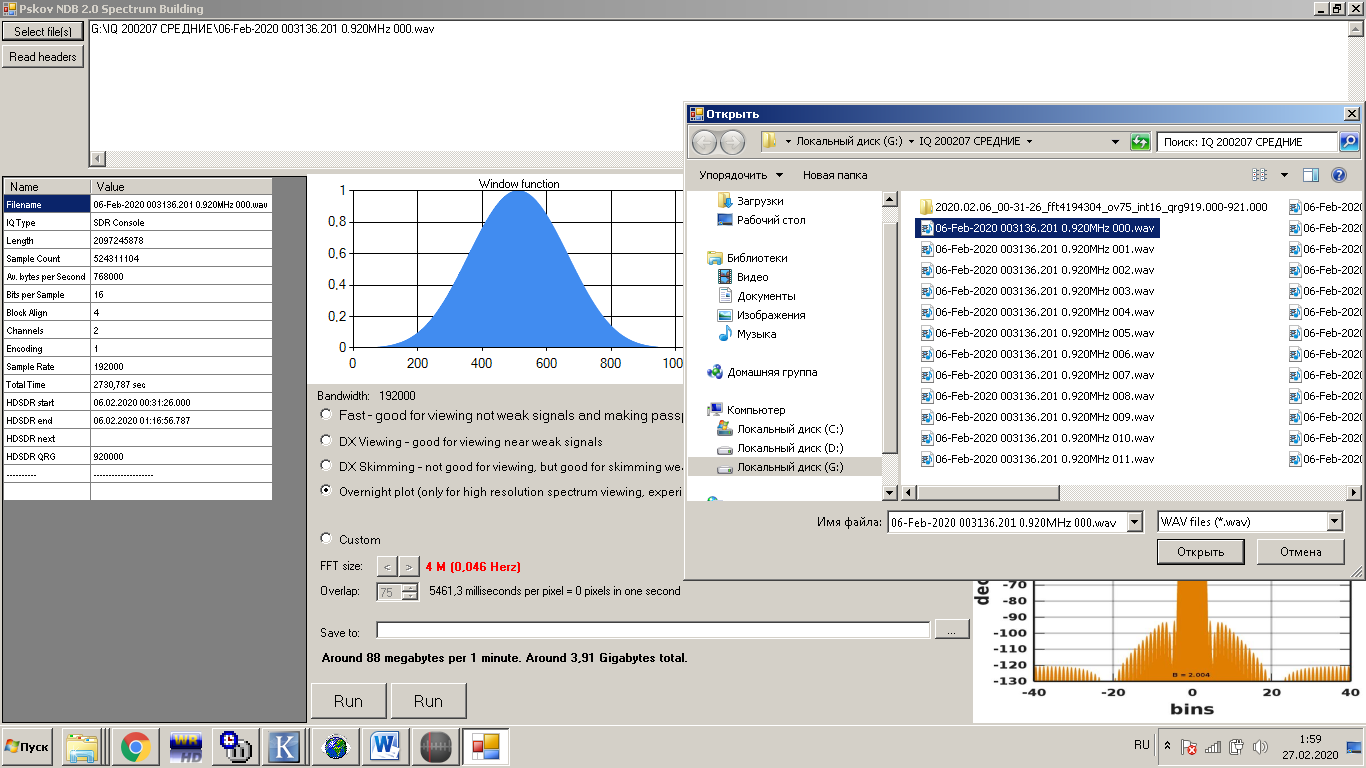The width and height of the screenshot is (1366, 768).
Task: Select the Fast spectrum mode radio button
Action: [326, 415]
